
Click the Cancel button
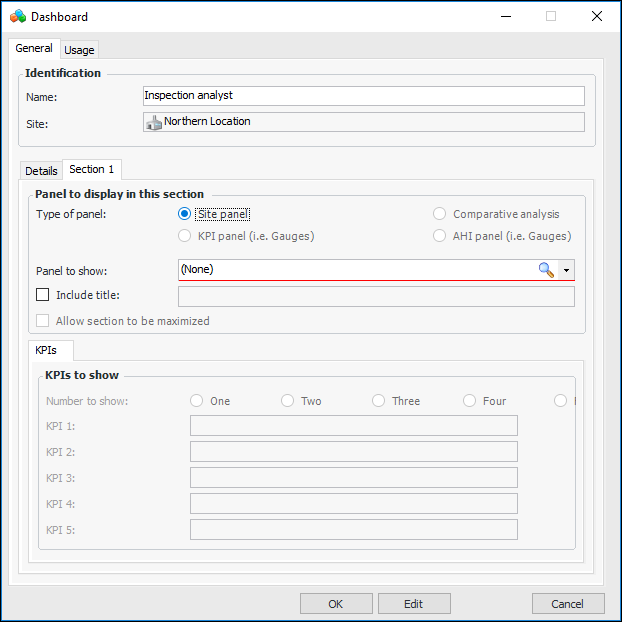click(568, 604)
